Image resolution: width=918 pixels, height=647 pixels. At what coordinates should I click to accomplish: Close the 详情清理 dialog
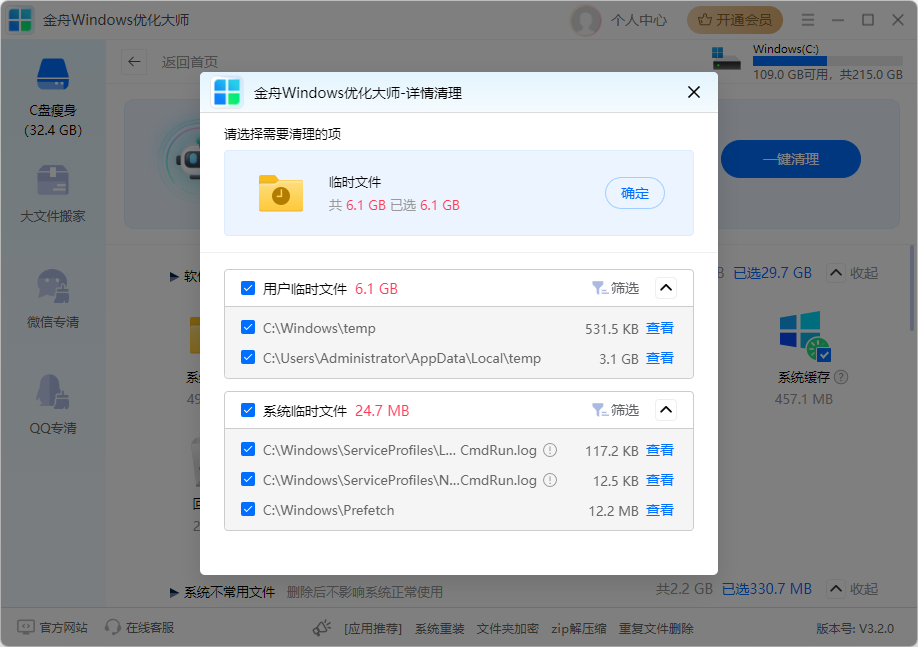[694, 92]
